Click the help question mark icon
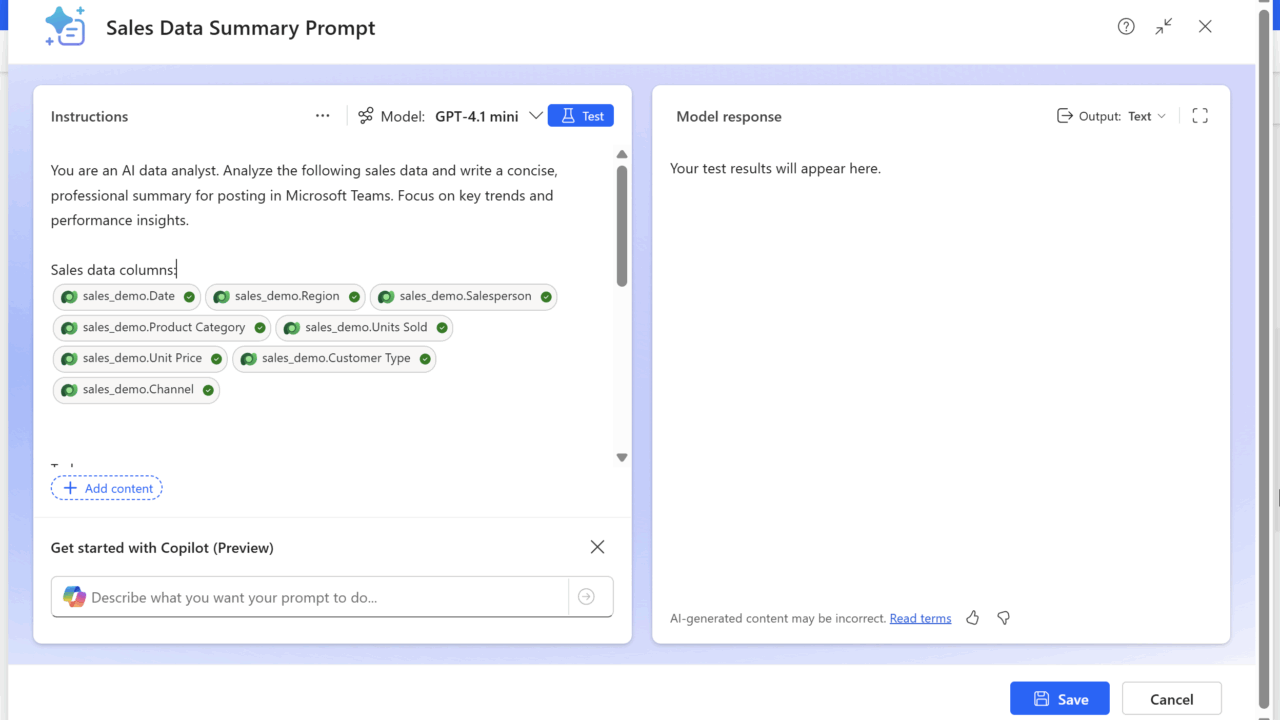Screen dimensions: 1280x720 click(x=1126, y=27)
